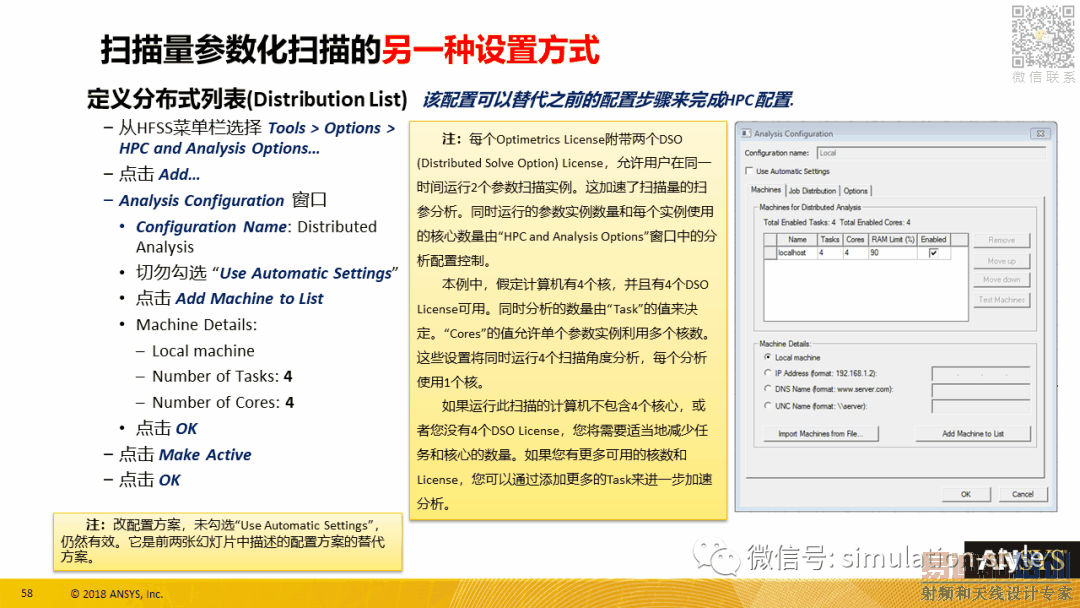Switch to the Machines tab
The image size is (1080, 608).
click(765, 190)
